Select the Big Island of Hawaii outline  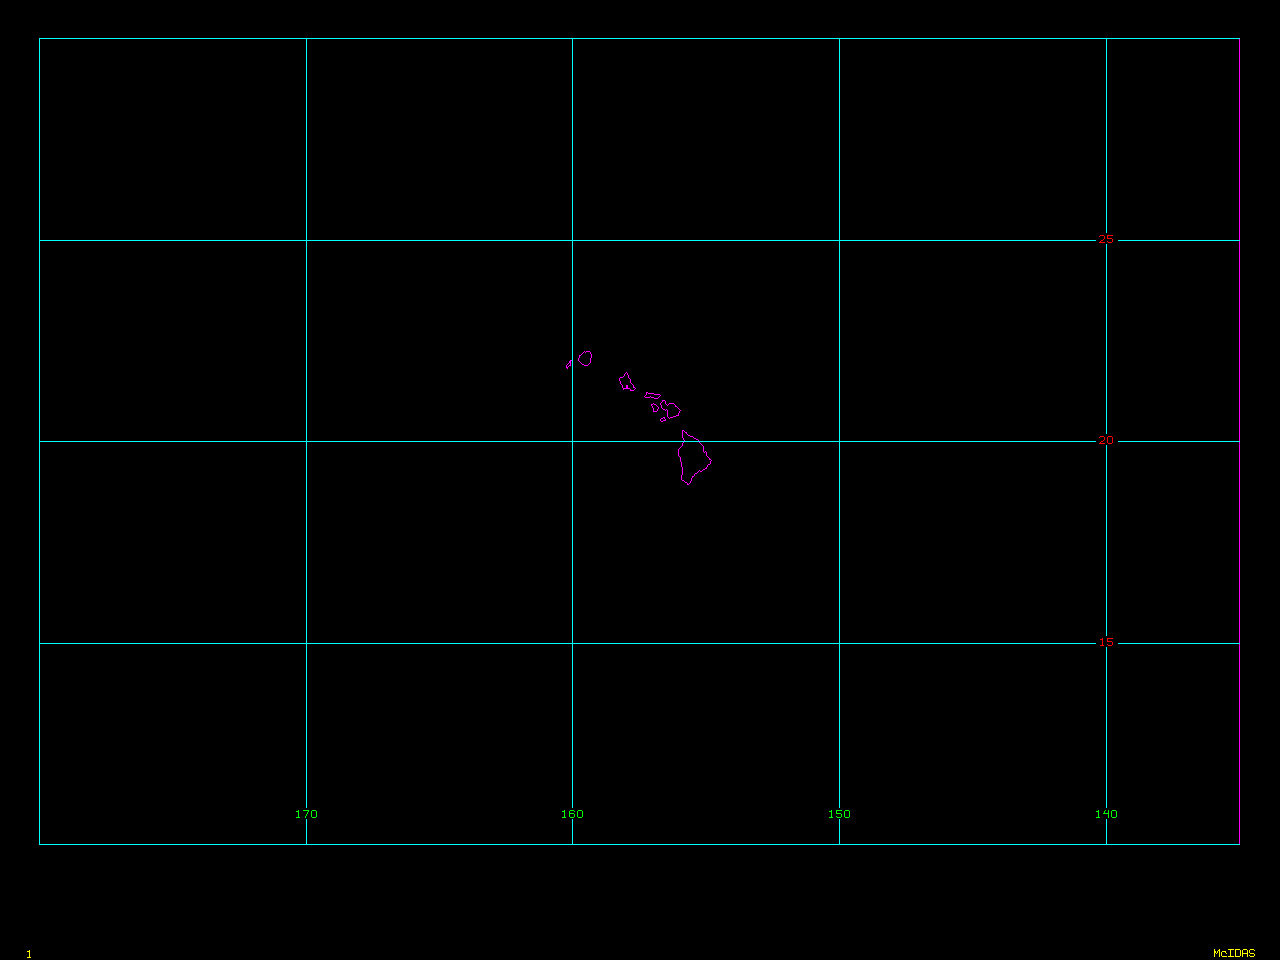coord(694,458)
